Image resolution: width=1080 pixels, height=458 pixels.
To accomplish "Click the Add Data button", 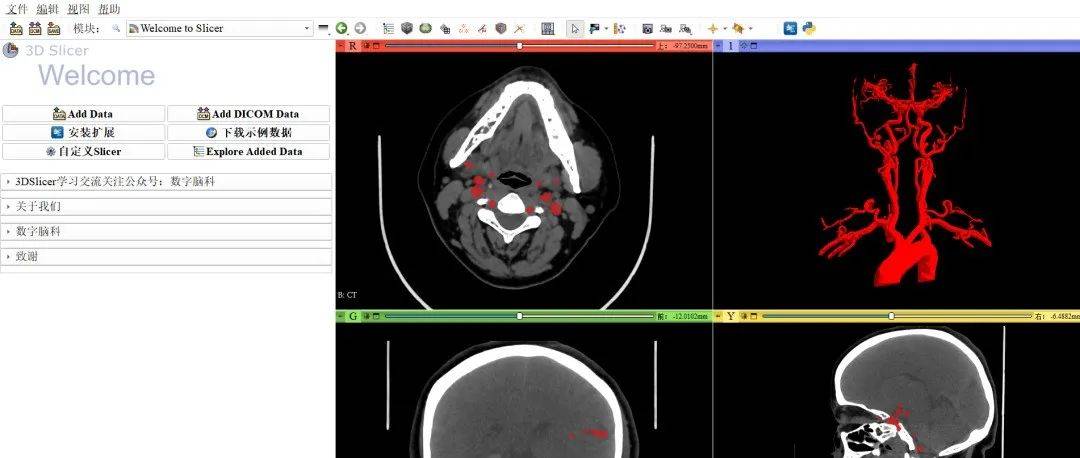I will [83, 114].
